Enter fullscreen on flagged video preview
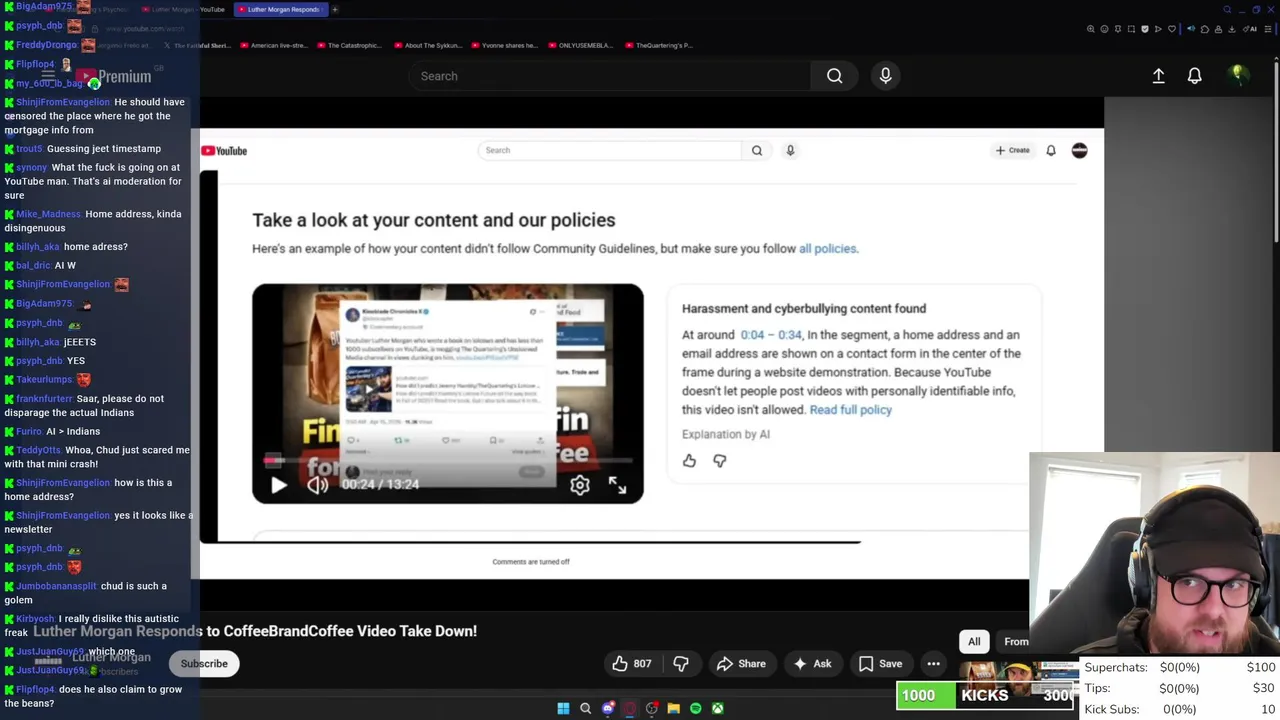The height and width of the screenshot is (720, 1280). point(617,485)
